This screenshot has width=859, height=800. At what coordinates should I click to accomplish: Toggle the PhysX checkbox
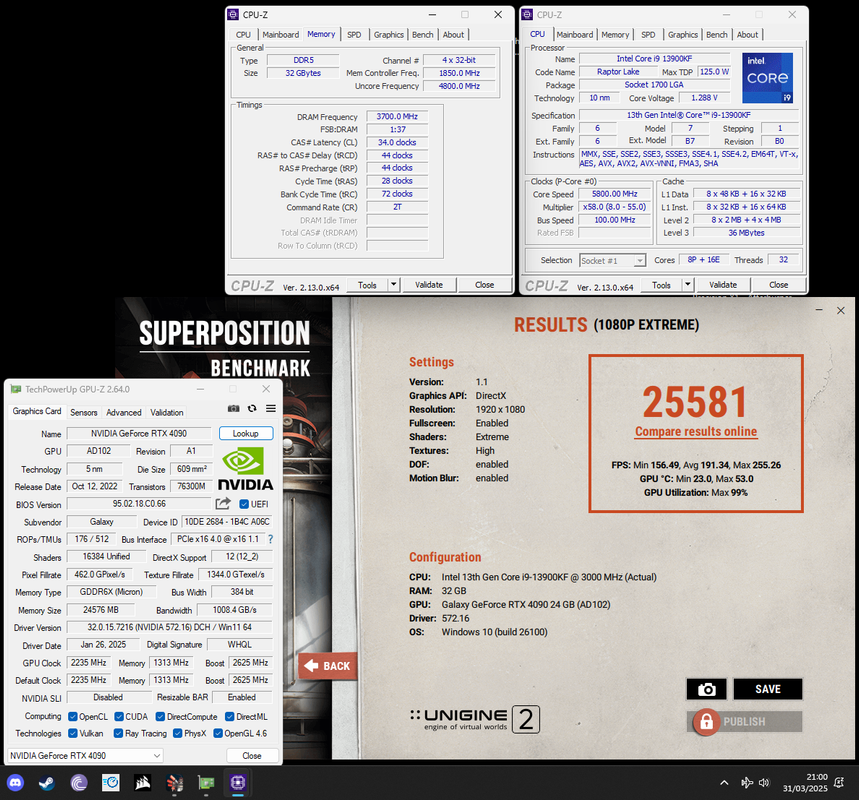(x=177, y=733)
